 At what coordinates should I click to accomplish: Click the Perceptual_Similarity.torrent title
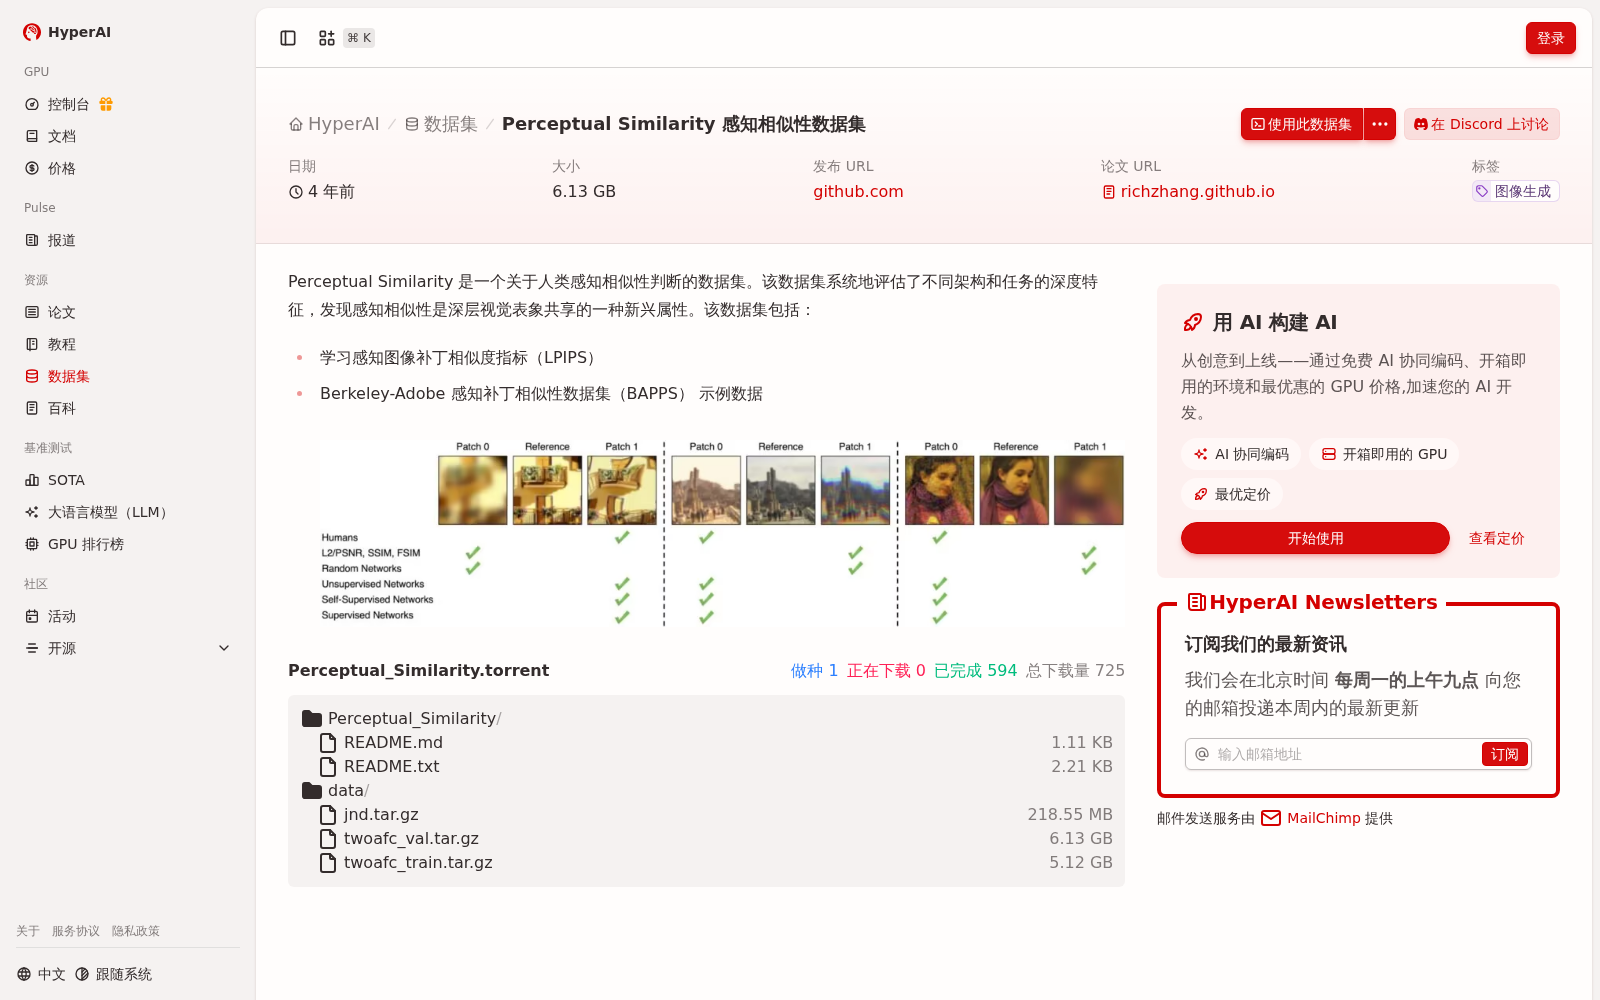pos(418,670)
